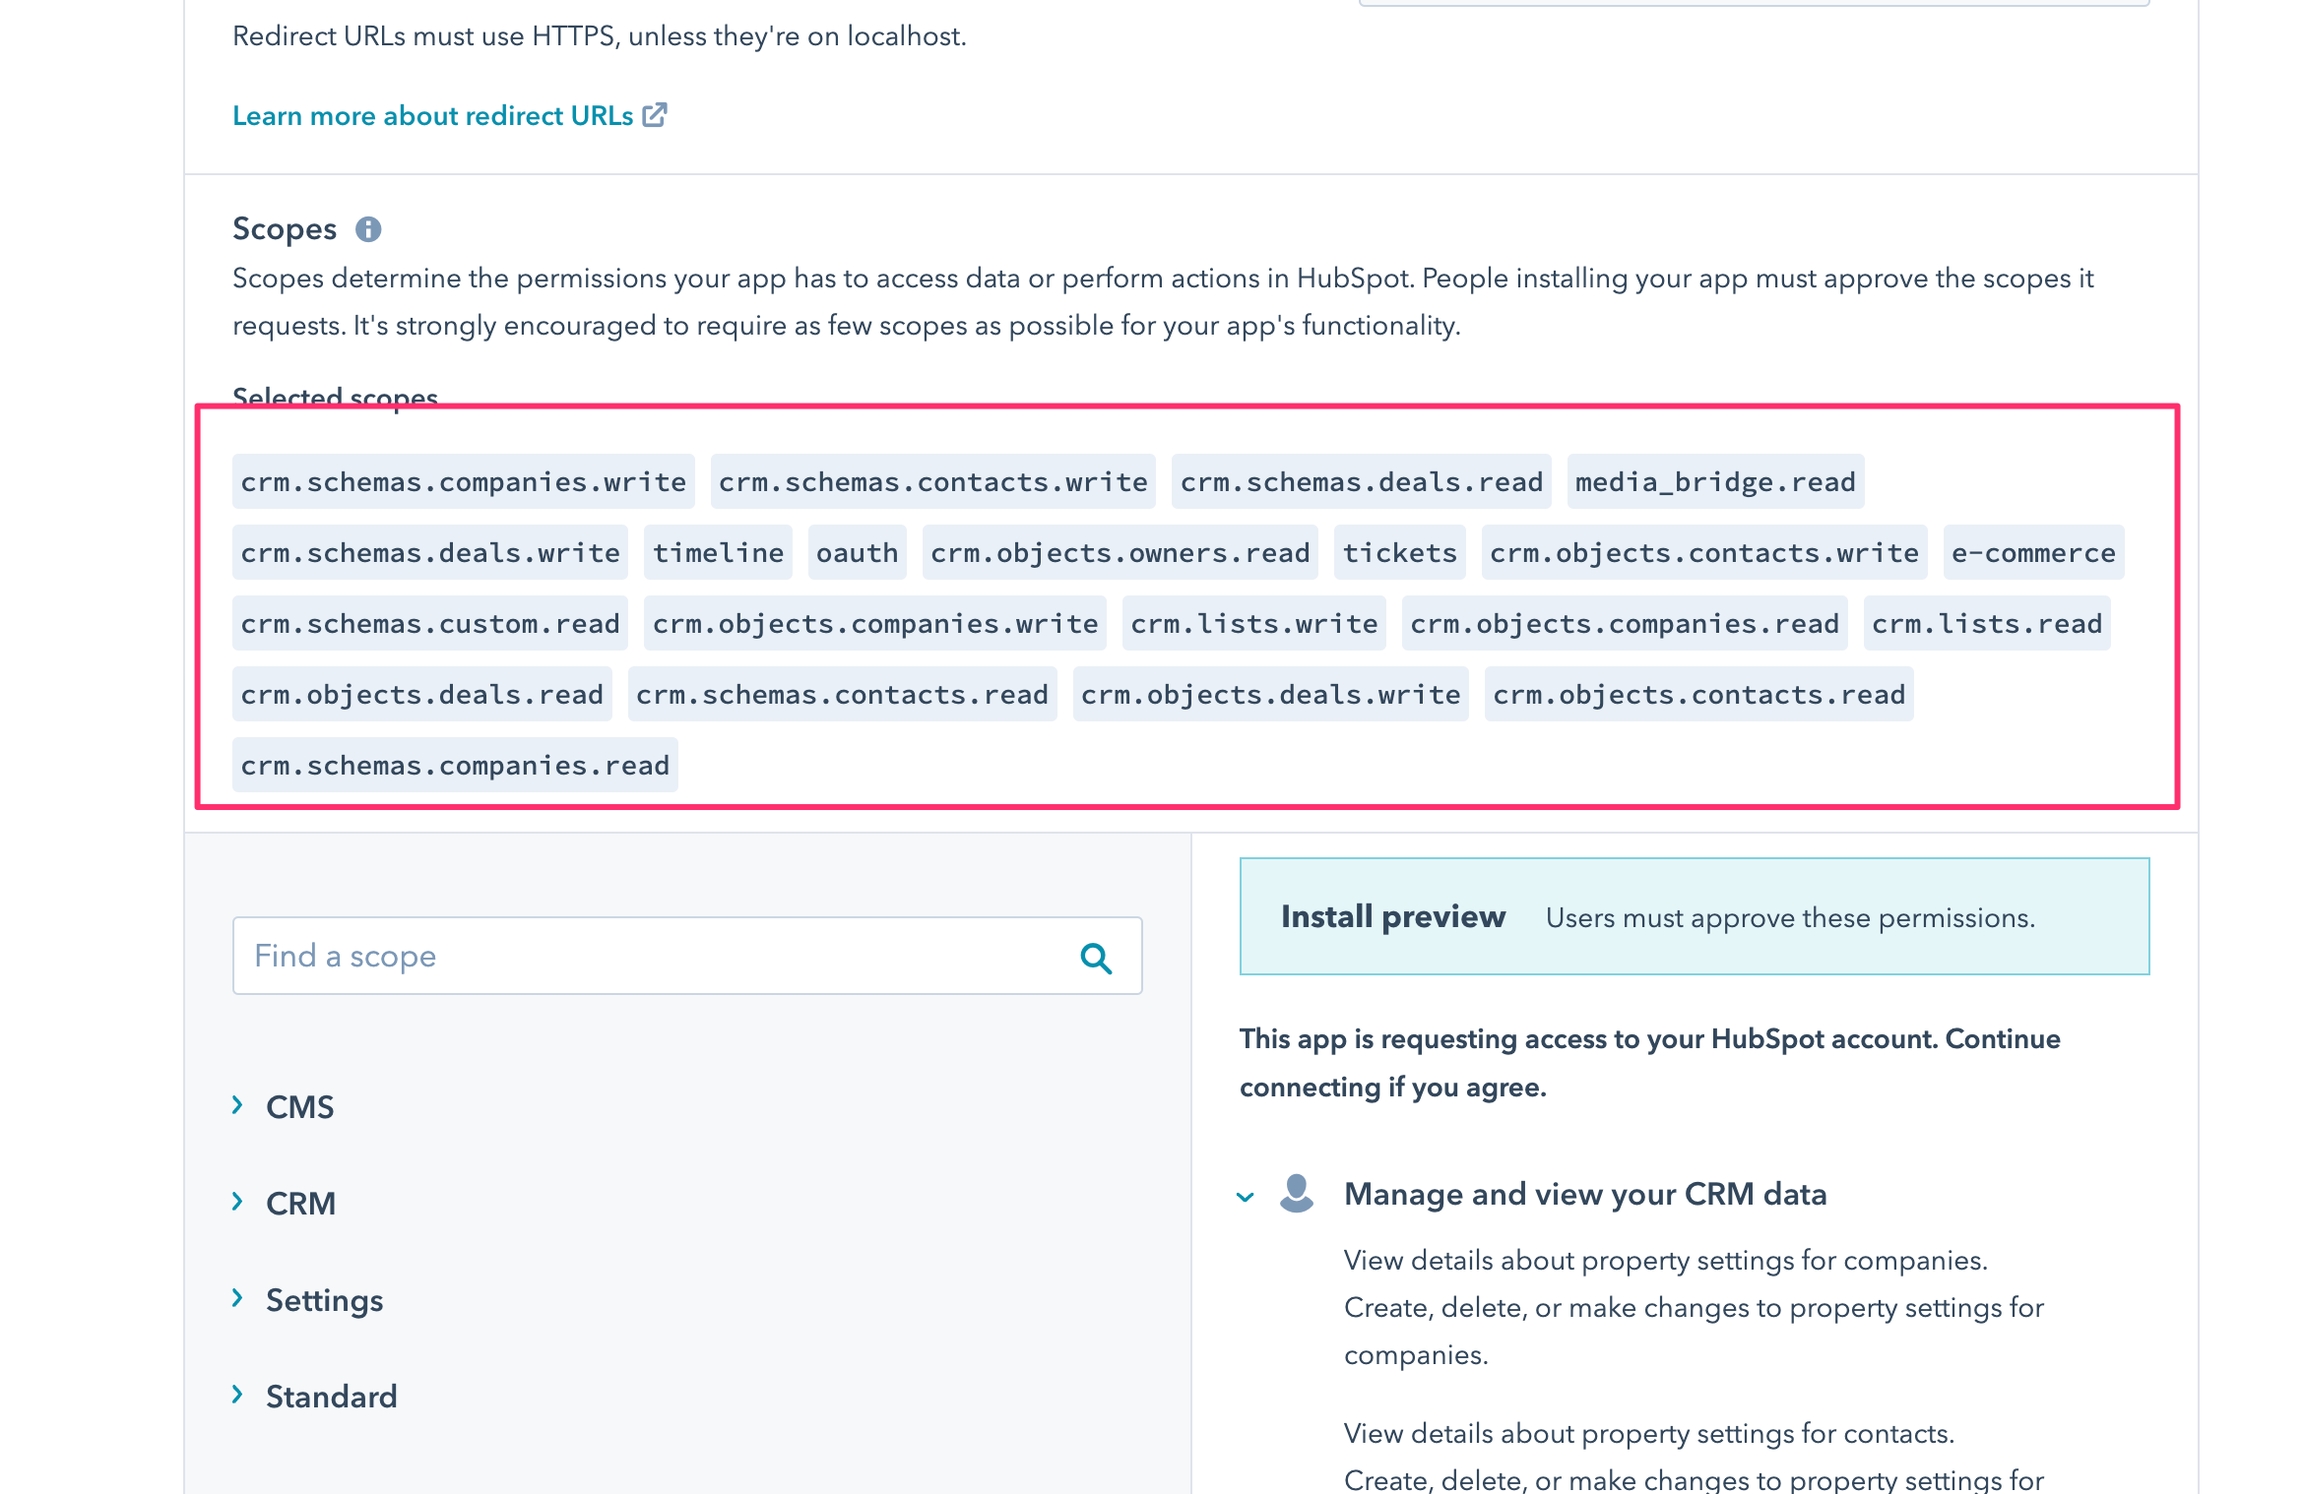Screen dimensions: 2304x1494
Task: Click the Install preview header
Action: [1392, 917]
